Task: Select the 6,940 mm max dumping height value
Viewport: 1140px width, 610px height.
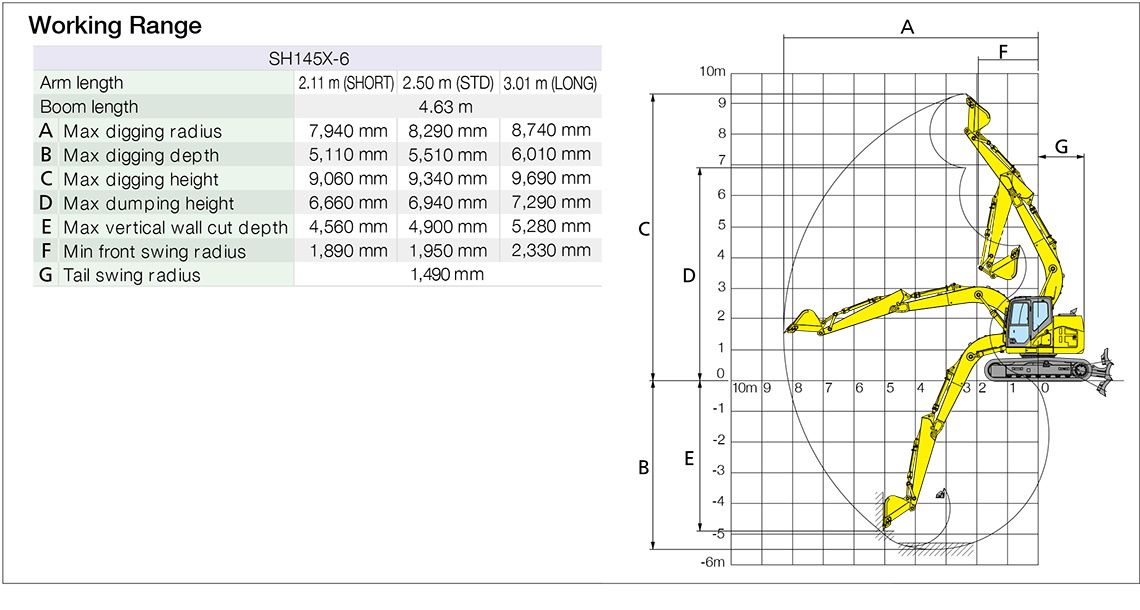Action: (x=448, y=203)
